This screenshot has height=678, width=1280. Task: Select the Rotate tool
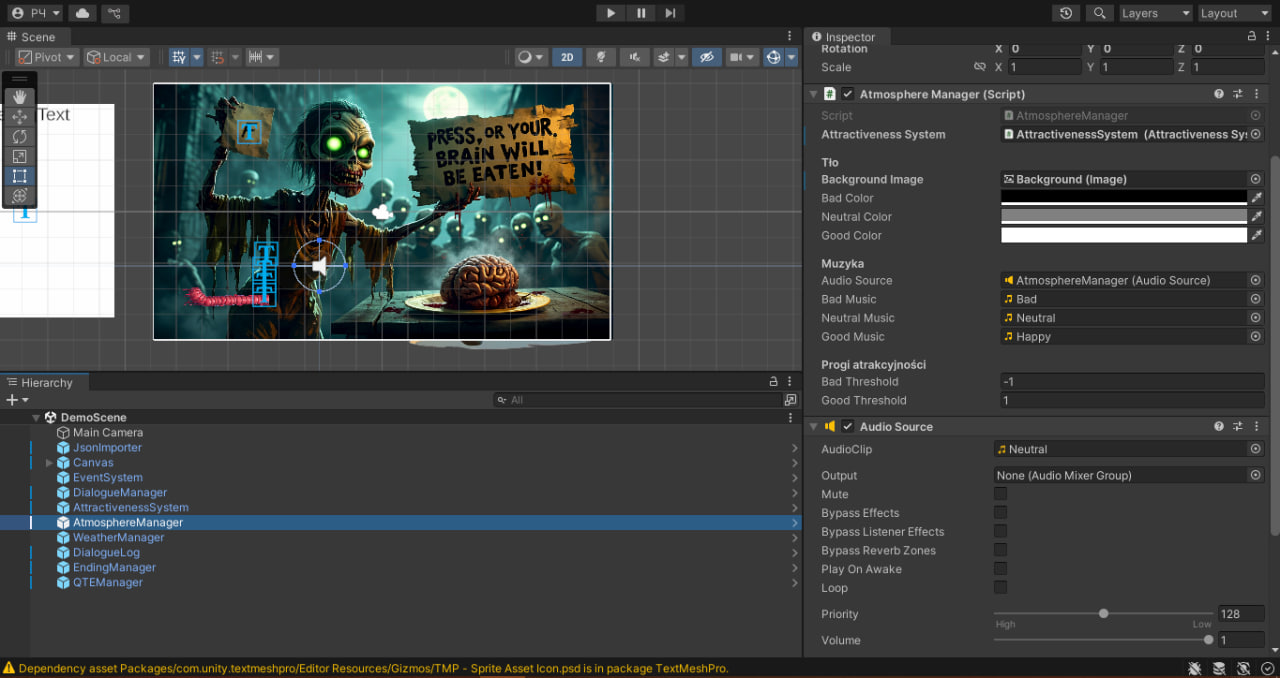pyautogui.click(x=20, y=136)
